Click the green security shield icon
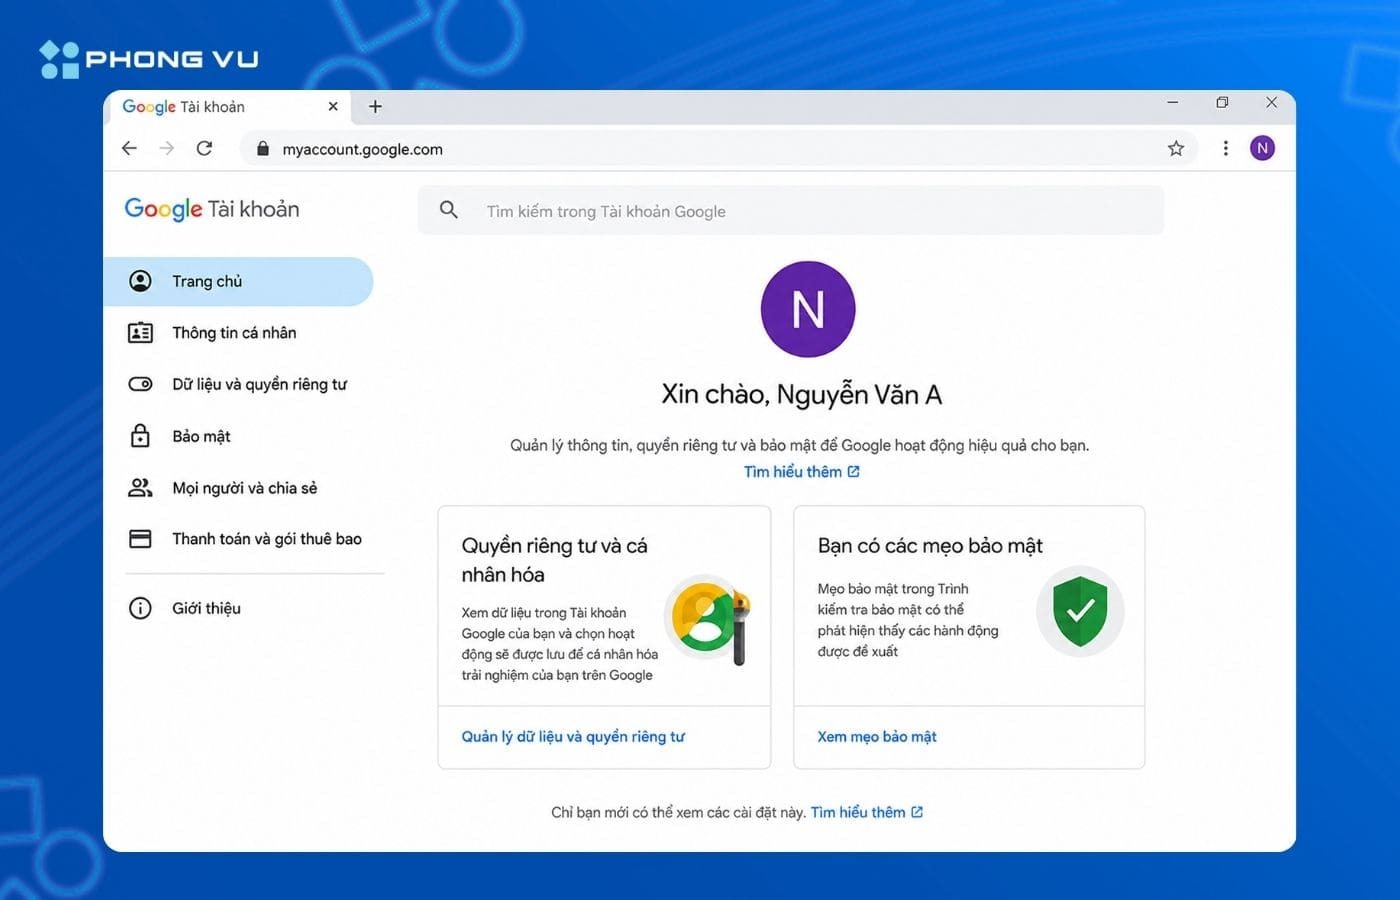Image resolution: width=1400 pixels, height=900 pixels. tap(1080, 611)
